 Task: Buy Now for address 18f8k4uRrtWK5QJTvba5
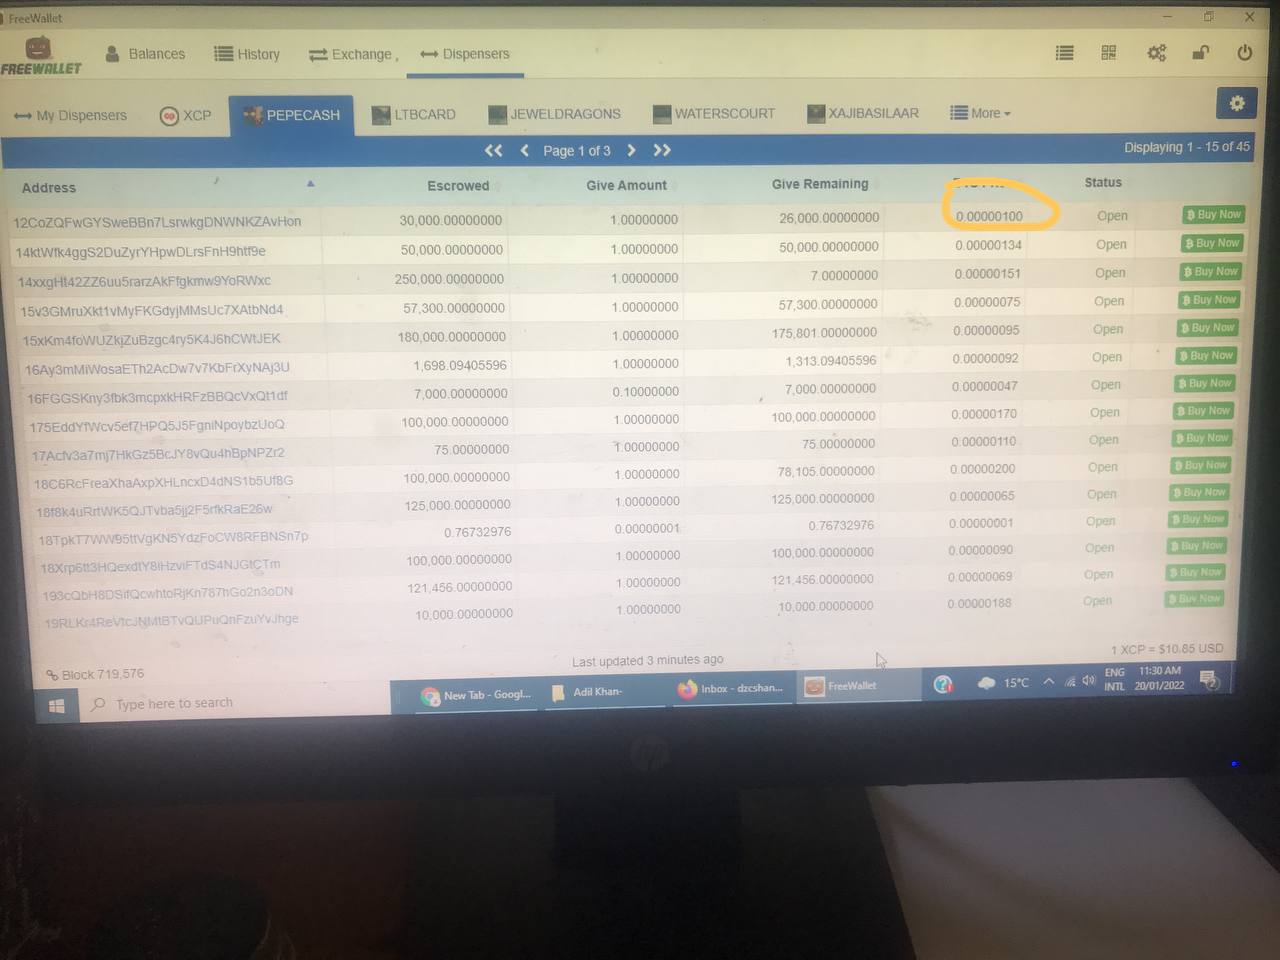click(1198, 492)
